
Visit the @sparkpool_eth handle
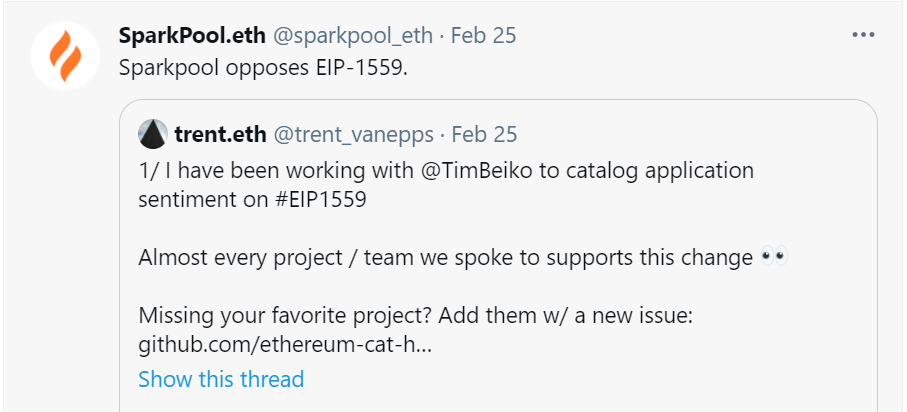(x=352, y=36)
